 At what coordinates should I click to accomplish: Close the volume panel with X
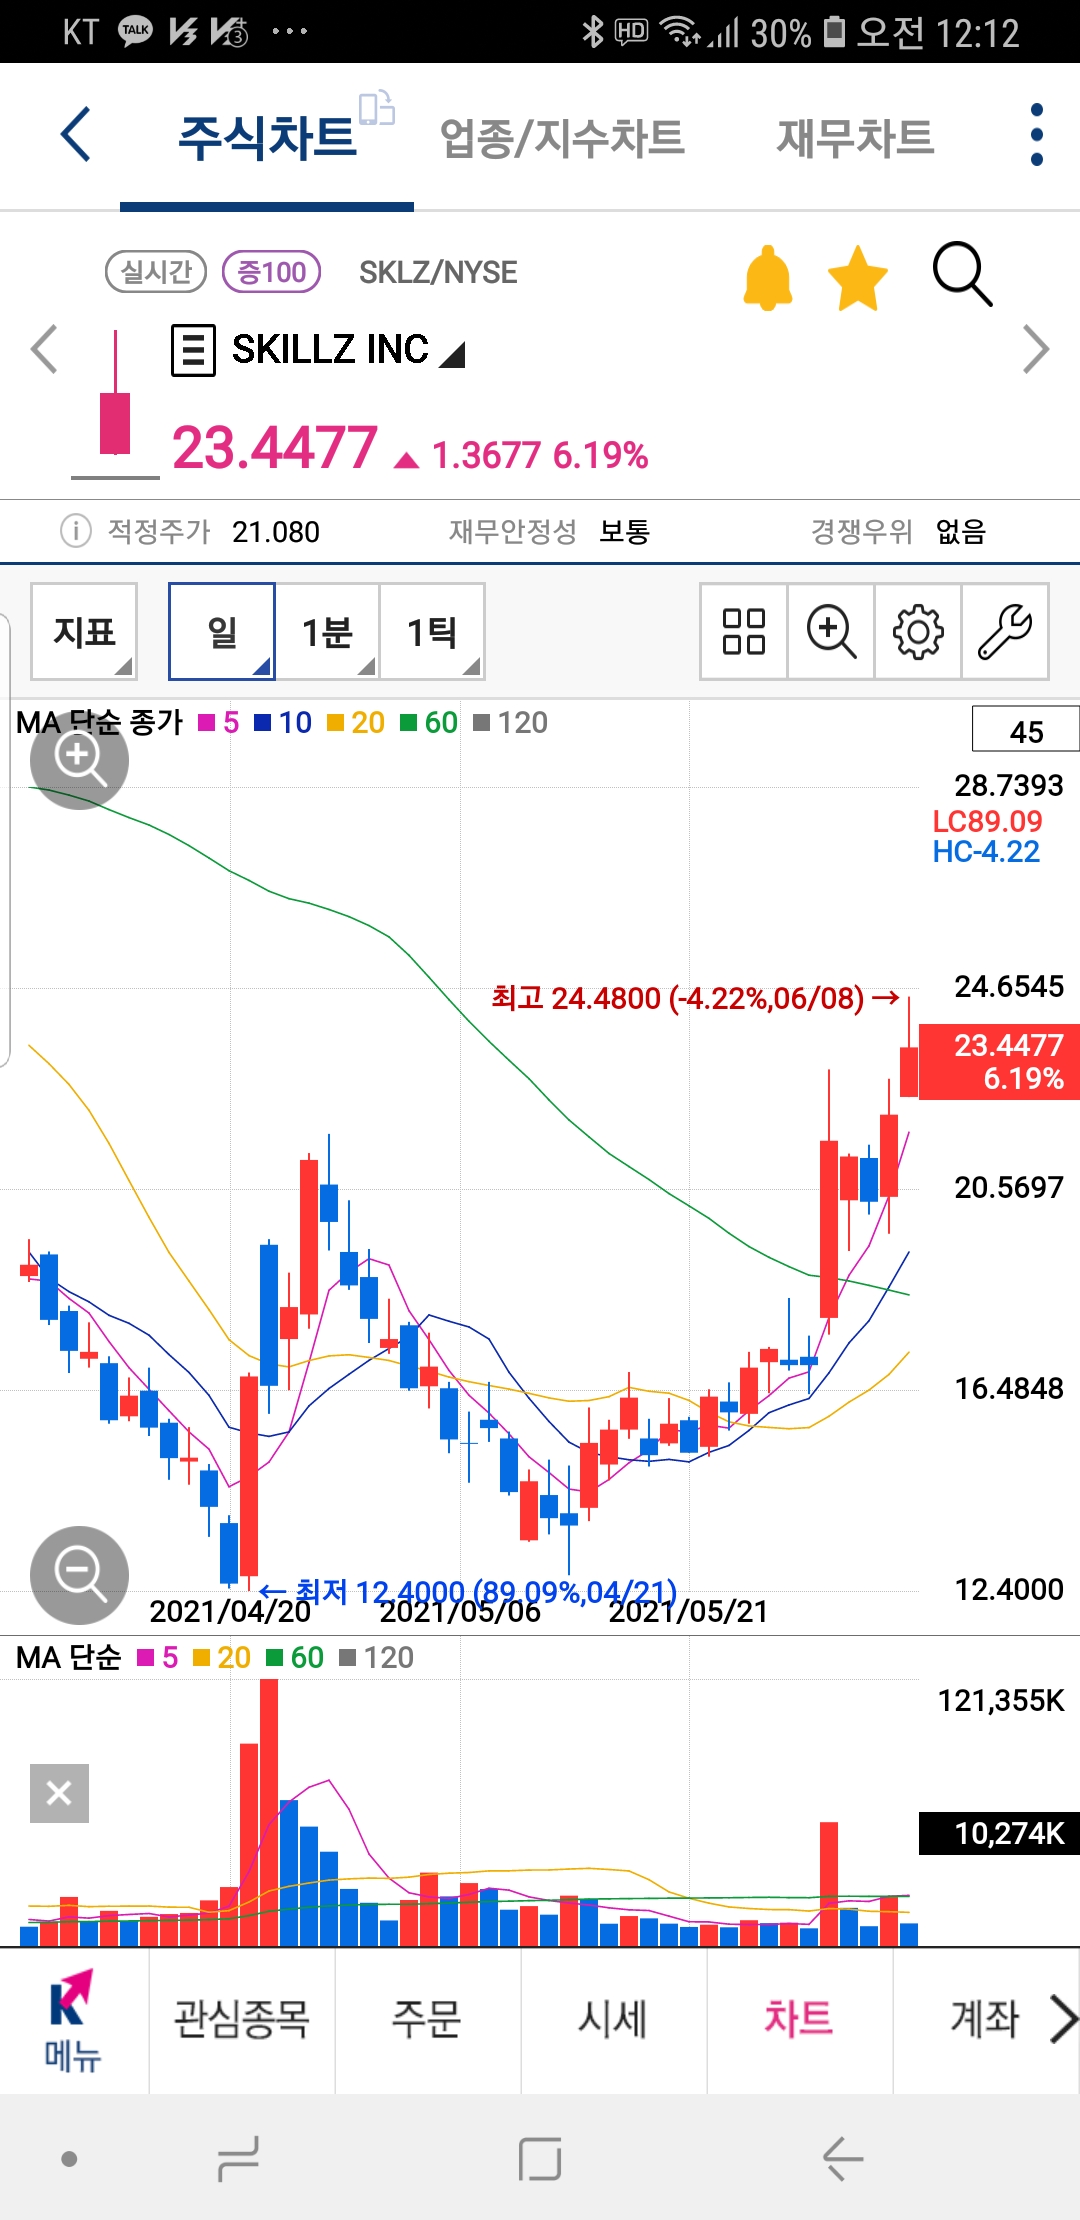(x=59, y=1793)
